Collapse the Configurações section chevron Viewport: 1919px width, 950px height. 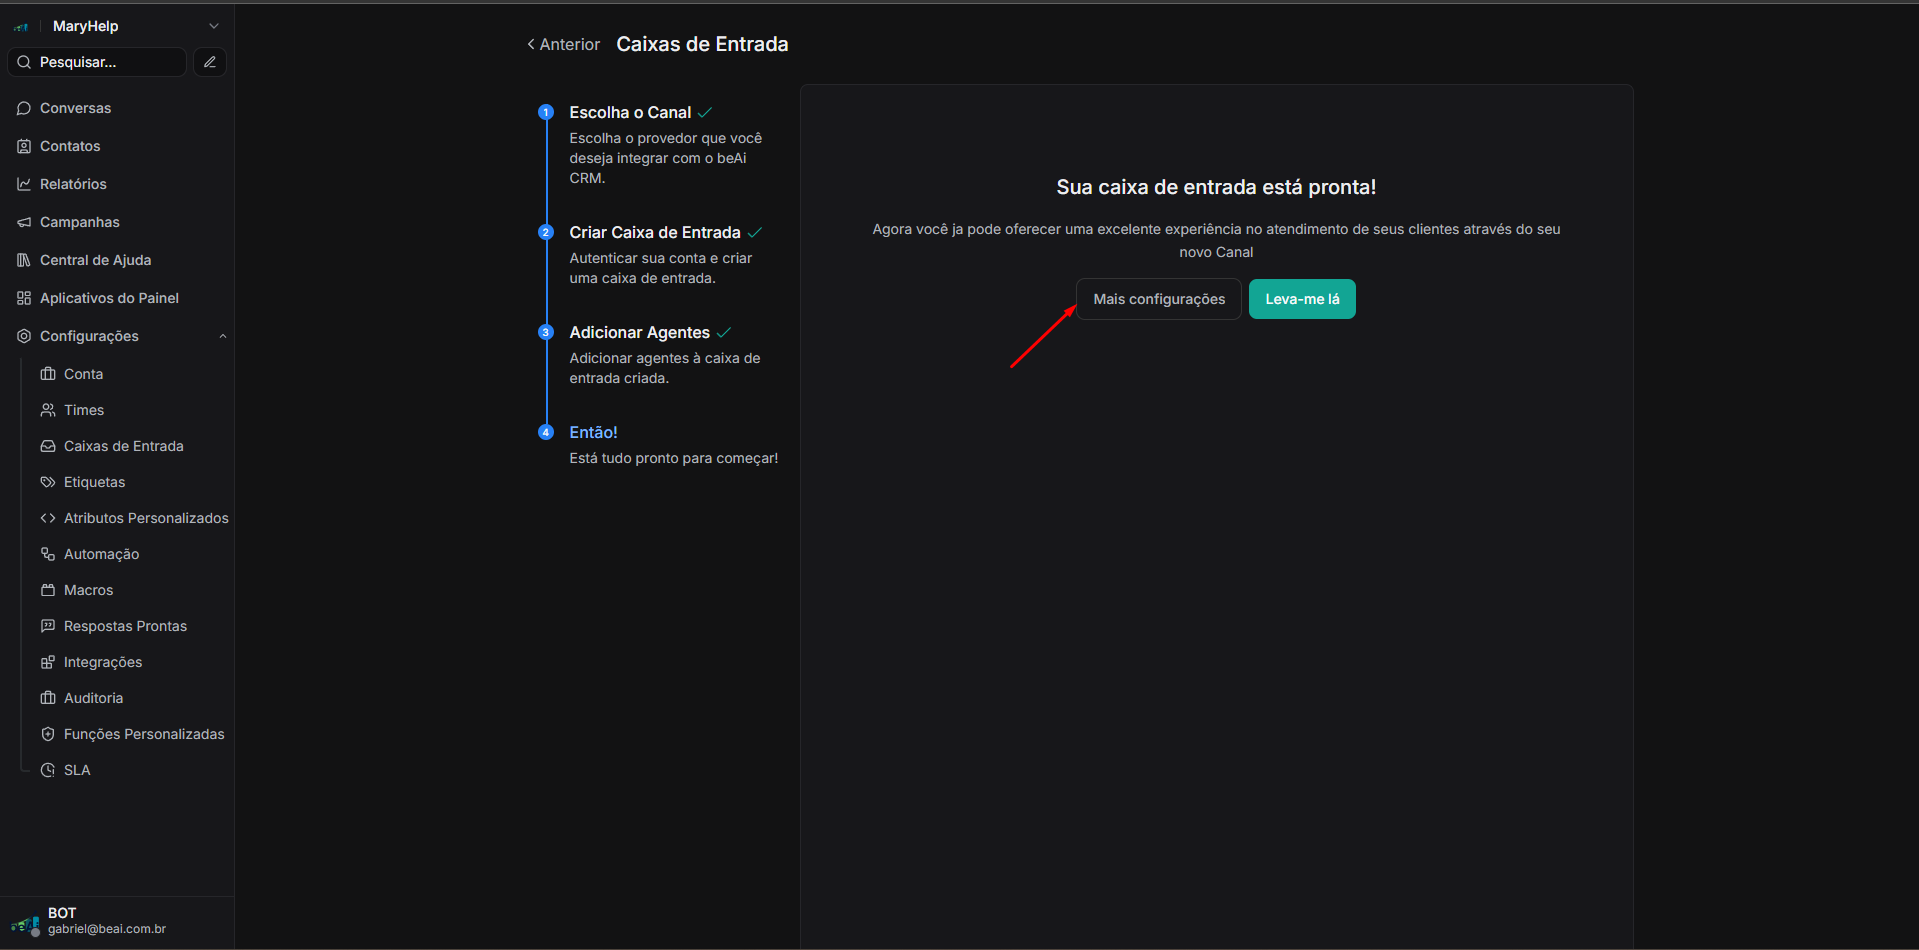pyautogui.click(x=223, y=336)
